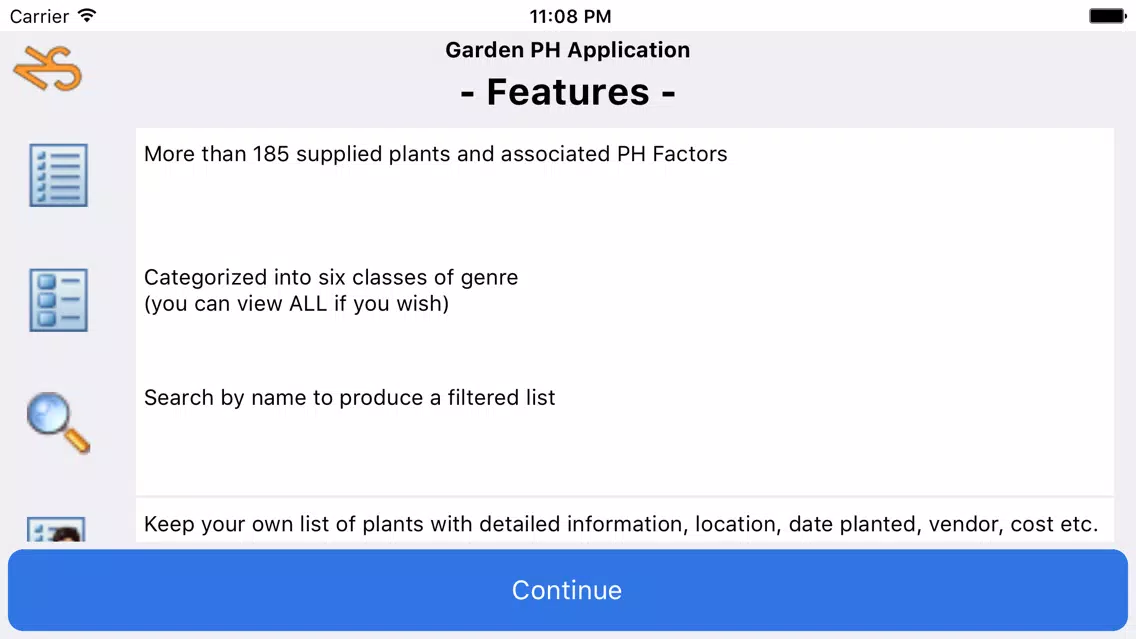Tap 'Search by name to produce a filtered list'
This screenshot has height=639, width=1136.
coord(349,397)
